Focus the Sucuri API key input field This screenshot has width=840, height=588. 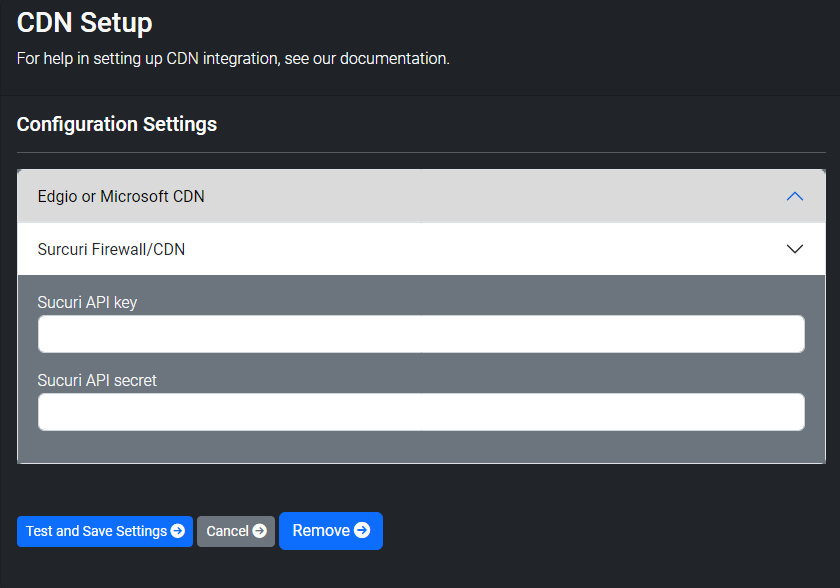point(421,334)
